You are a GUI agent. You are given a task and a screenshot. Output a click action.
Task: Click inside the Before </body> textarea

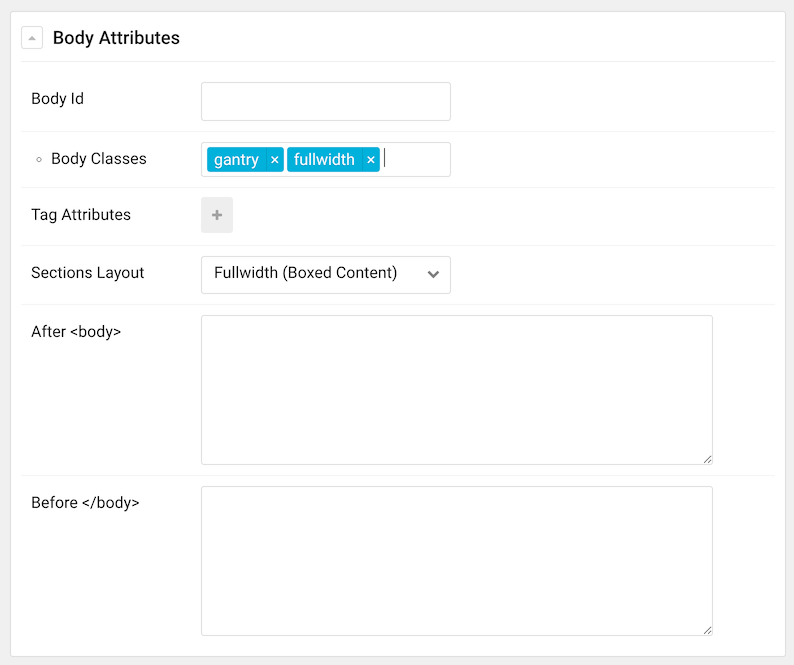(457, 561)
